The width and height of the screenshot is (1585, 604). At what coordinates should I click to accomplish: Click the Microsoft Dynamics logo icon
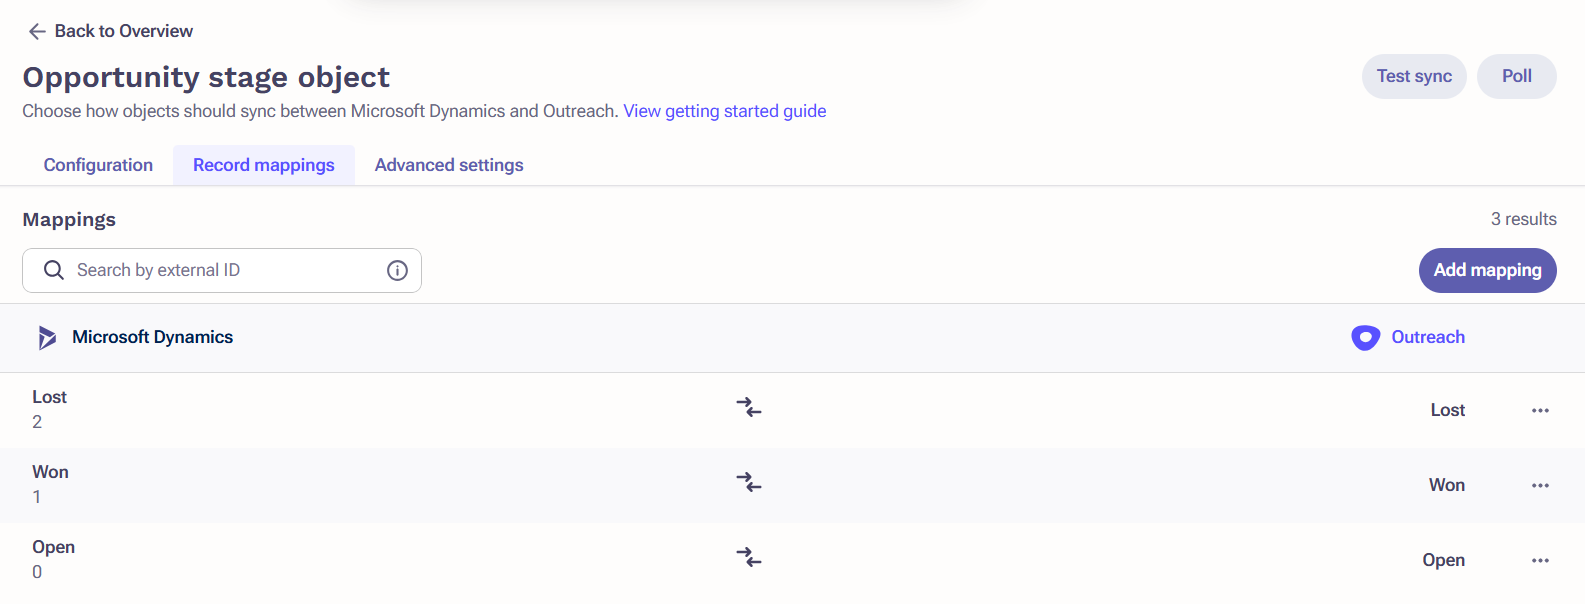[47, 338]
